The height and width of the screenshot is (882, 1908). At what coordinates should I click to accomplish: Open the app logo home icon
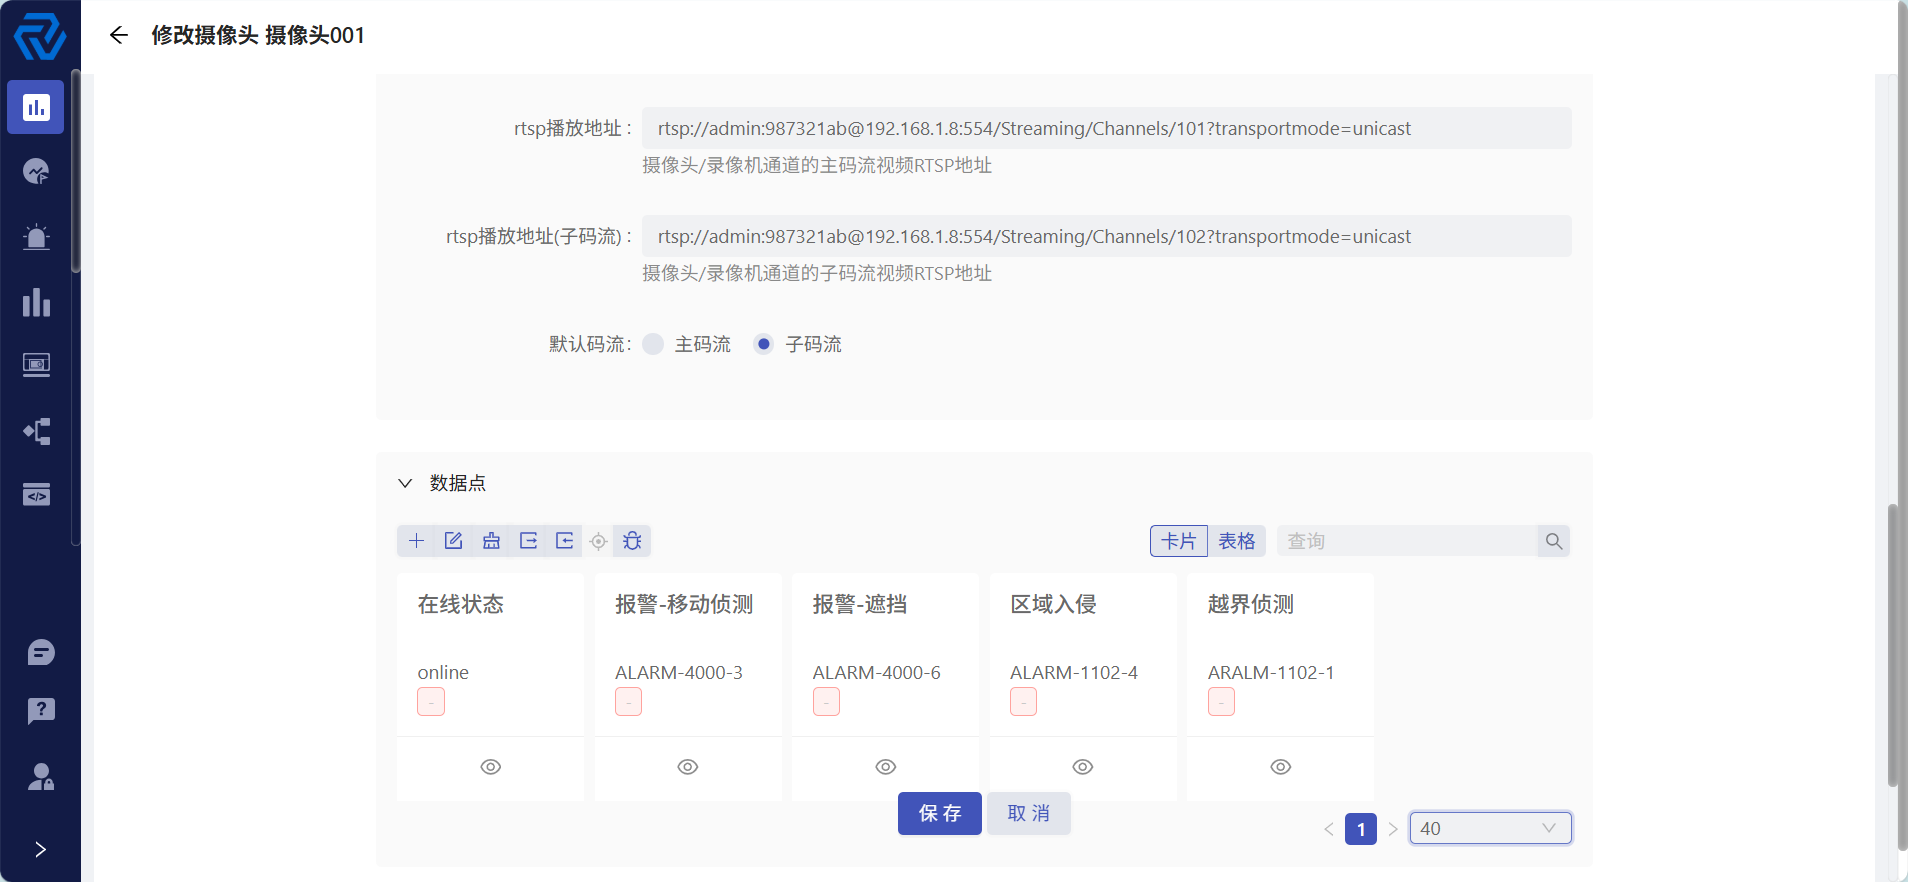click(x=40, y=37)
